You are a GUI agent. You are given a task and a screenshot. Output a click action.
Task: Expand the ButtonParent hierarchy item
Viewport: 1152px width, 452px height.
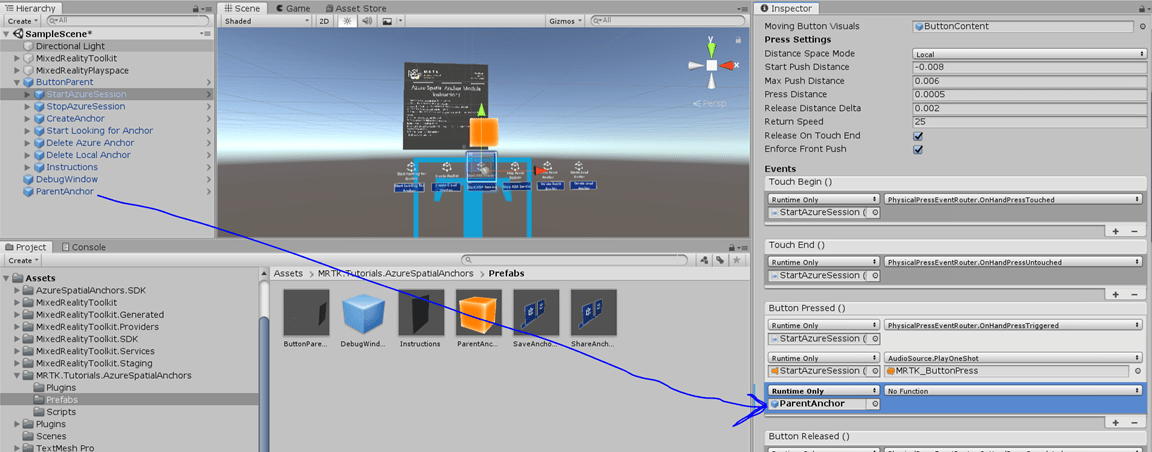(x=17, y=82)
